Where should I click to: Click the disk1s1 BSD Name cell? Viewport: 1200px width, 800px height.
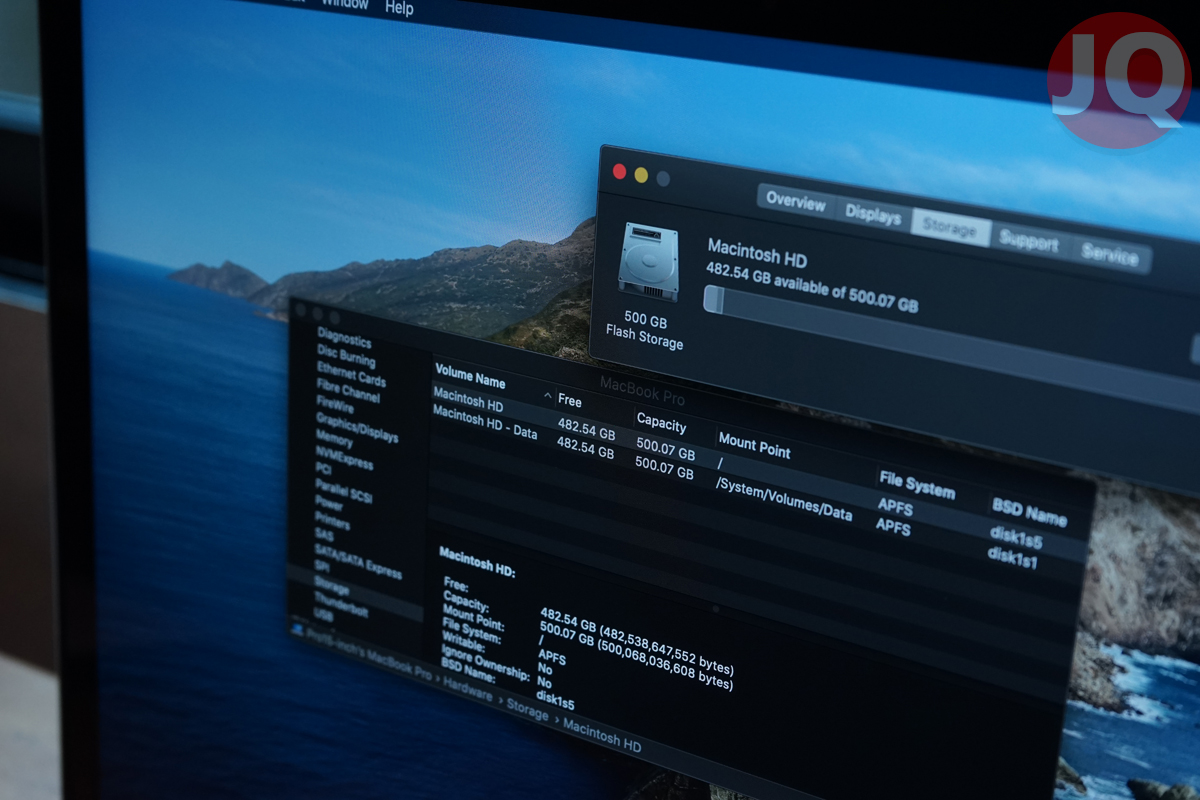point(1013,556)
